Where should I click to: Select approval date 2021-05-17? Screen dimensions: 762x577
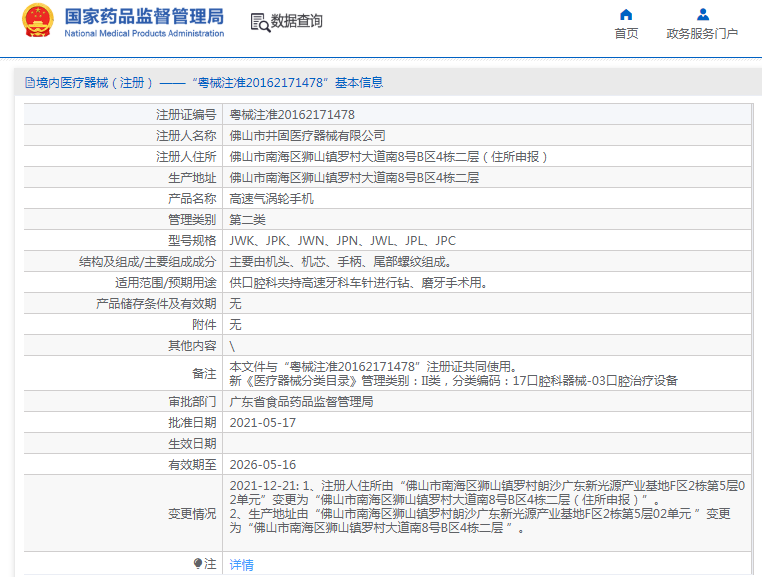coord(262,423)
